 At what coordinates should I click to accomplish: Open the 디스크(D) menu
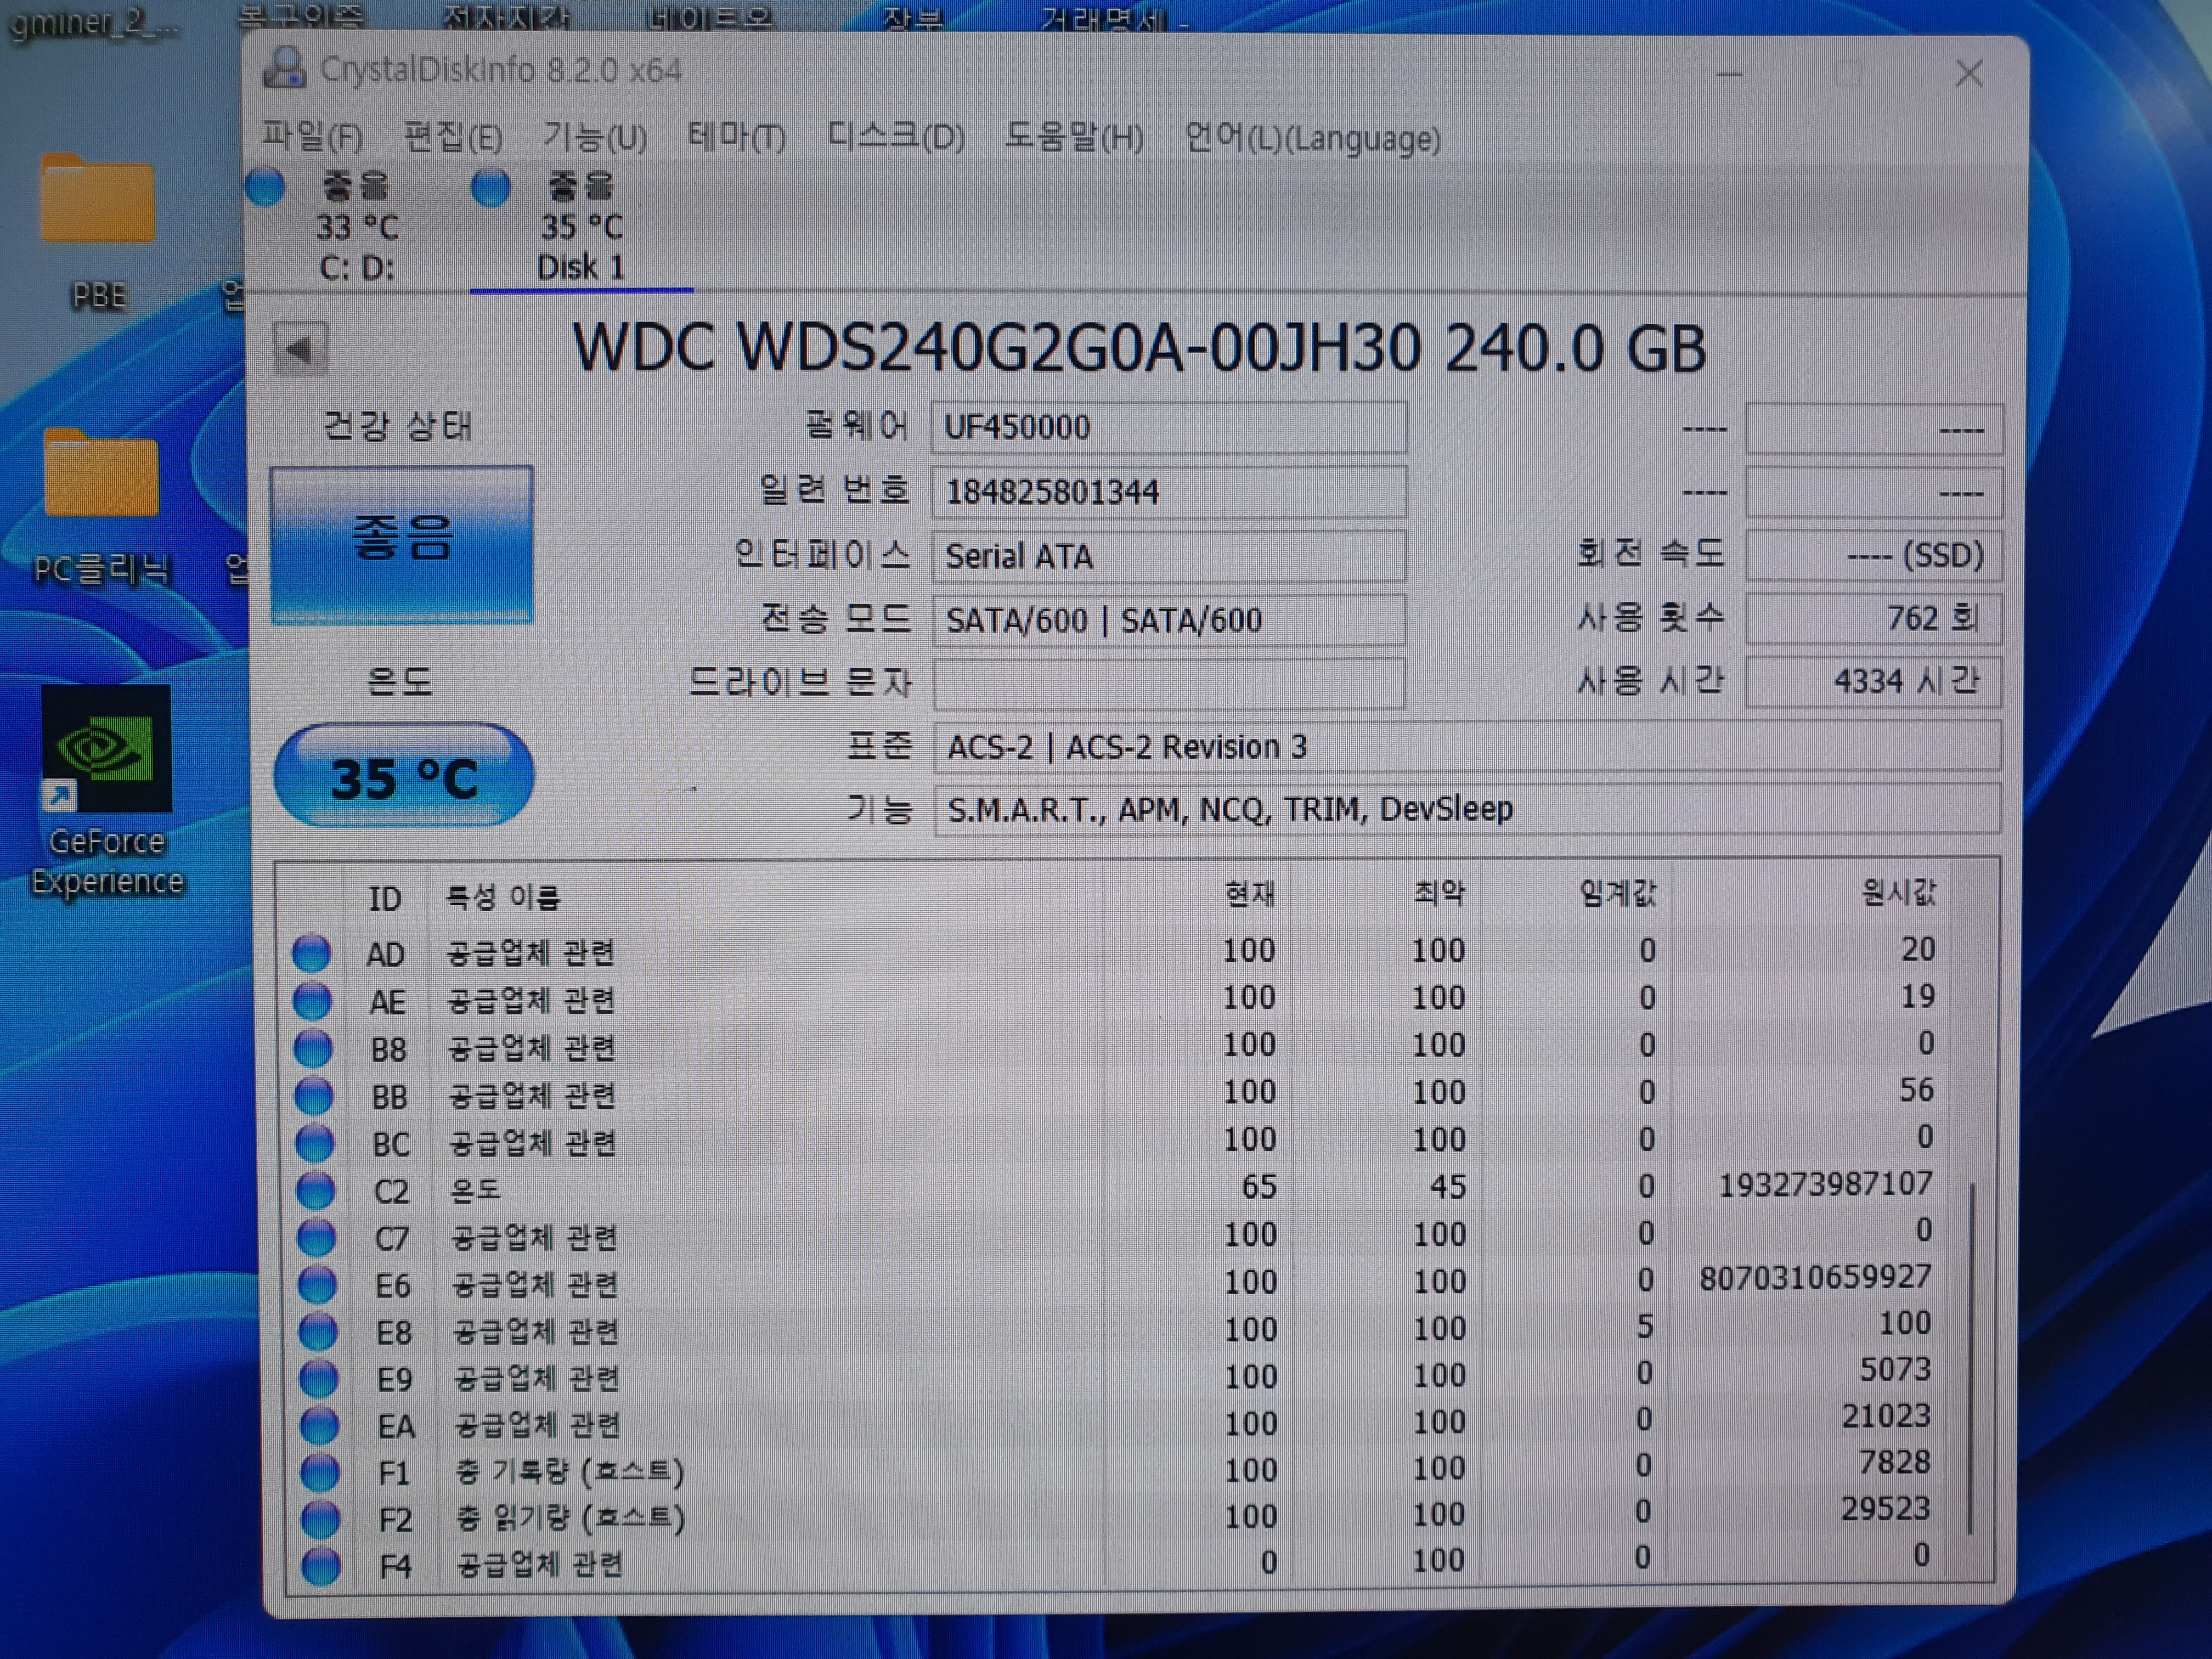[x=896, y=136]
